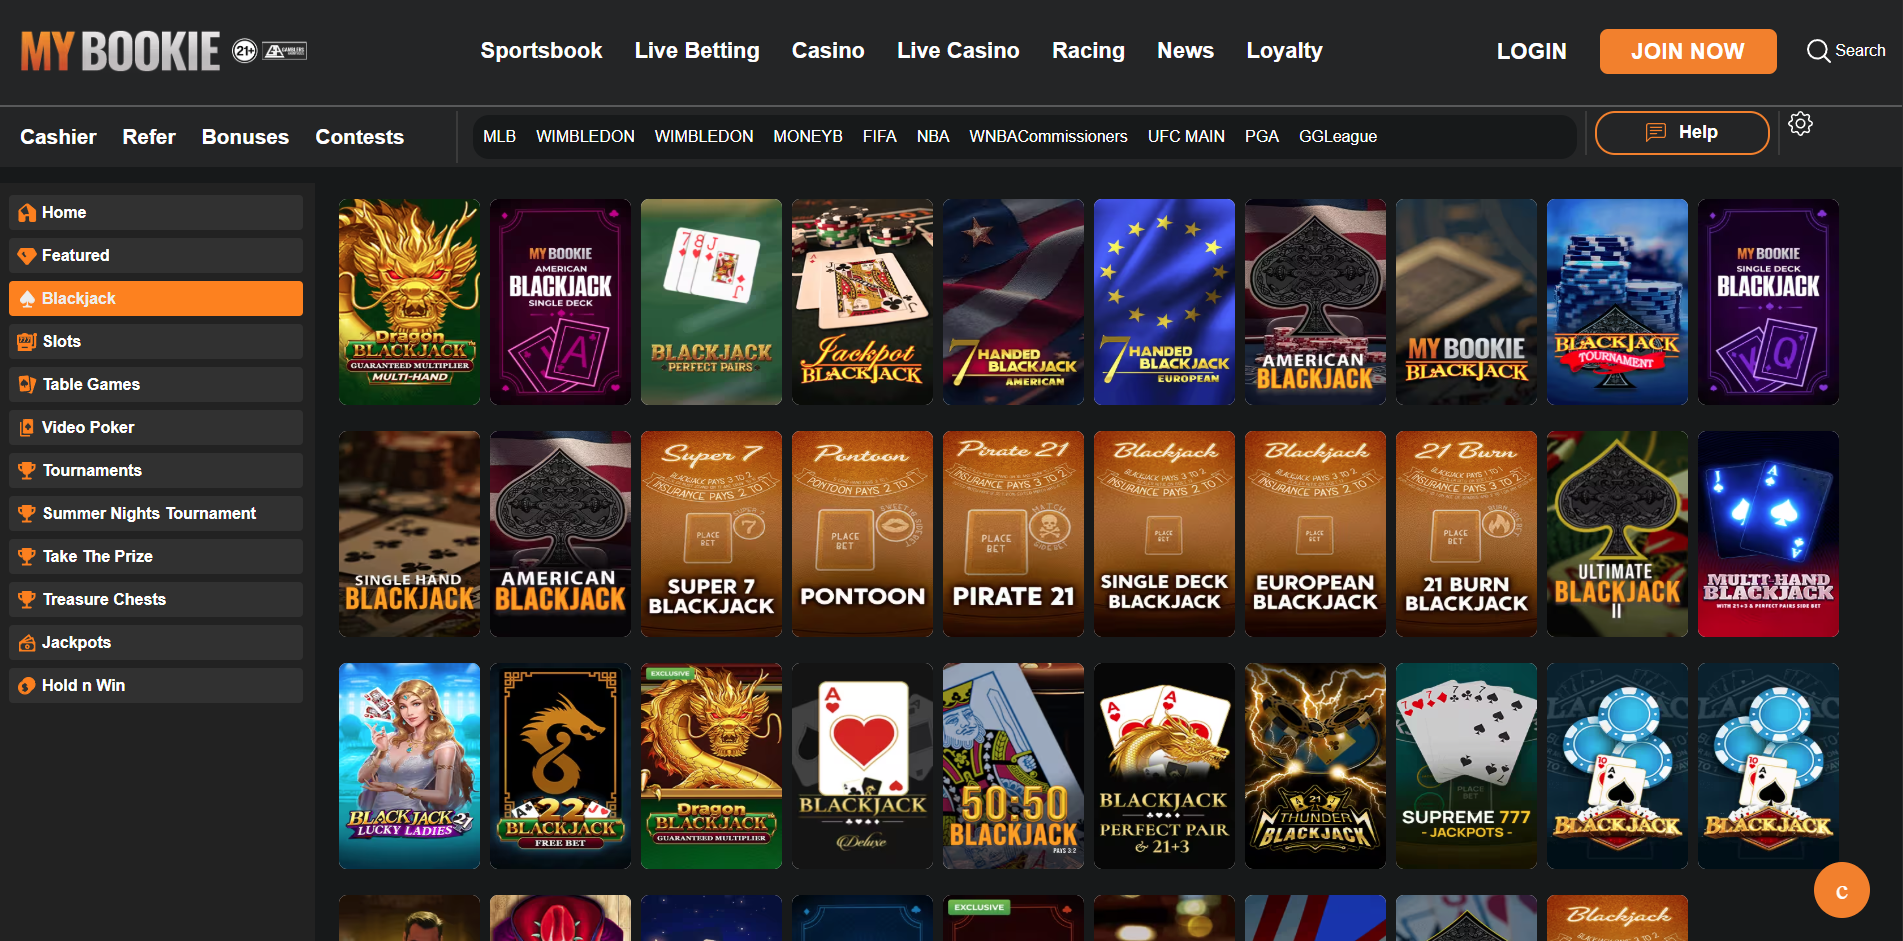Screen dimensions: 1903x941
Task: Open Blackjack Perfect Pairs game
Action: [x=711, y=302]
